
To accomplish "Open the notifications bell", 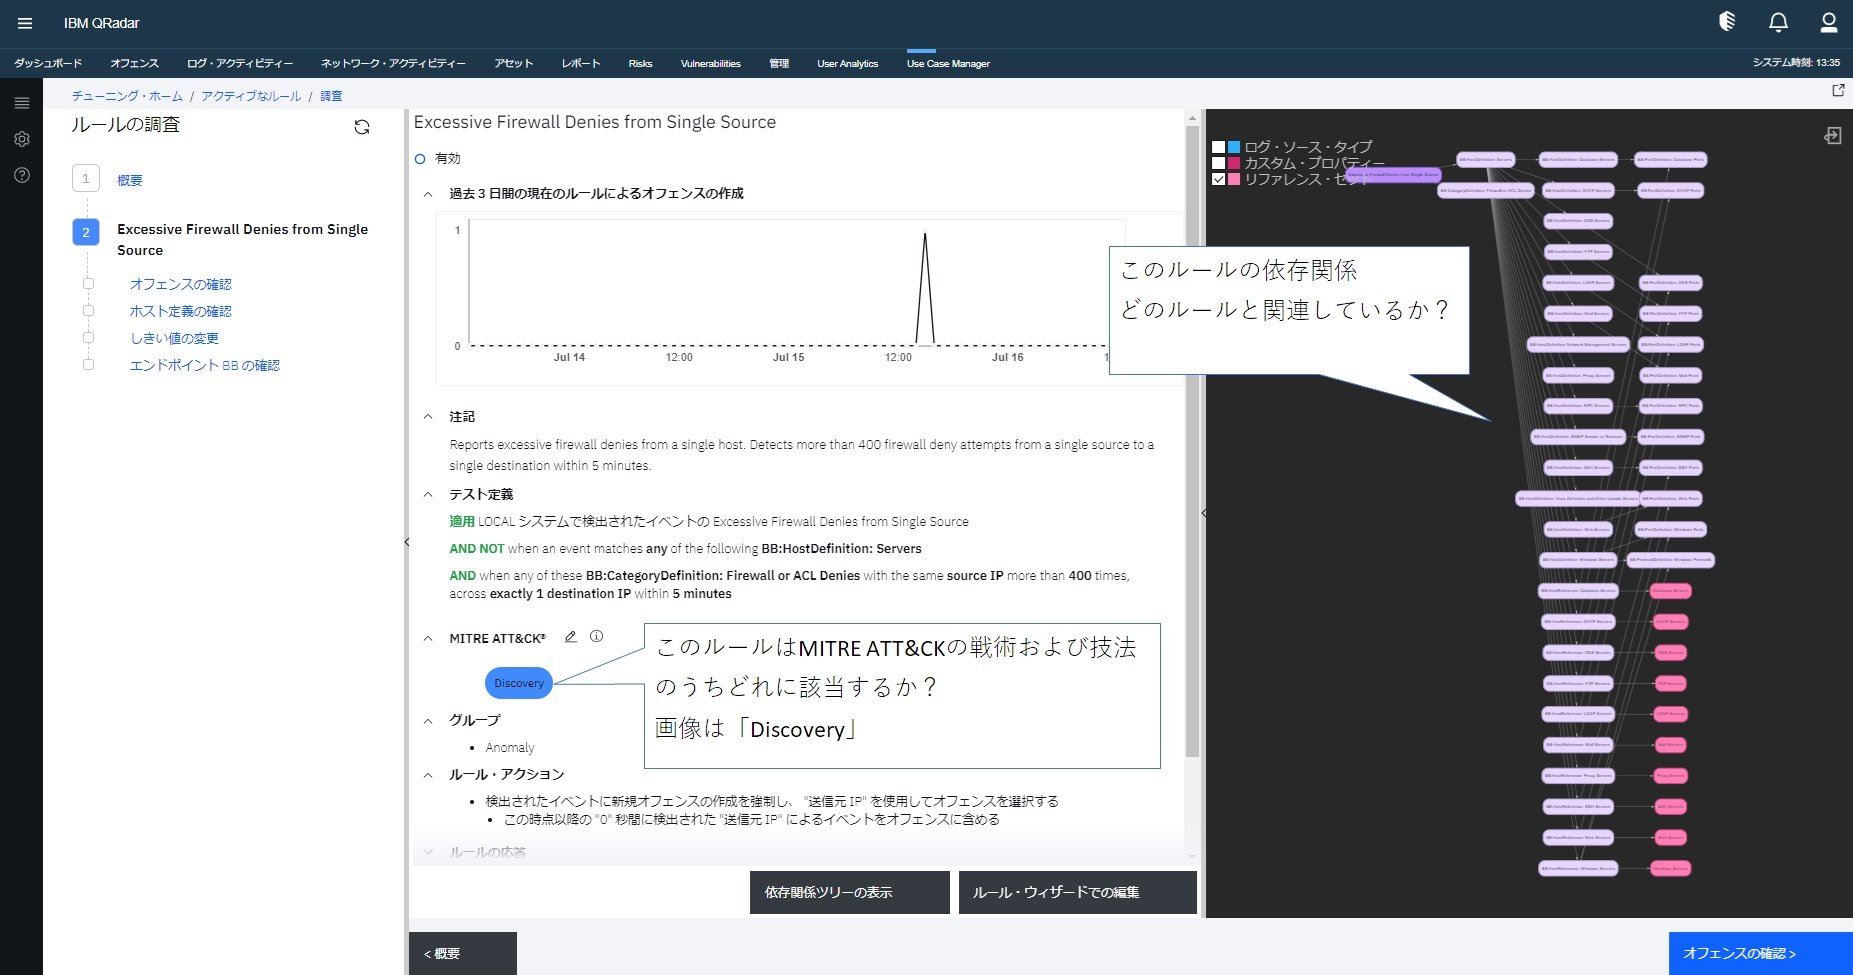I will click(x=1778, y=22).
